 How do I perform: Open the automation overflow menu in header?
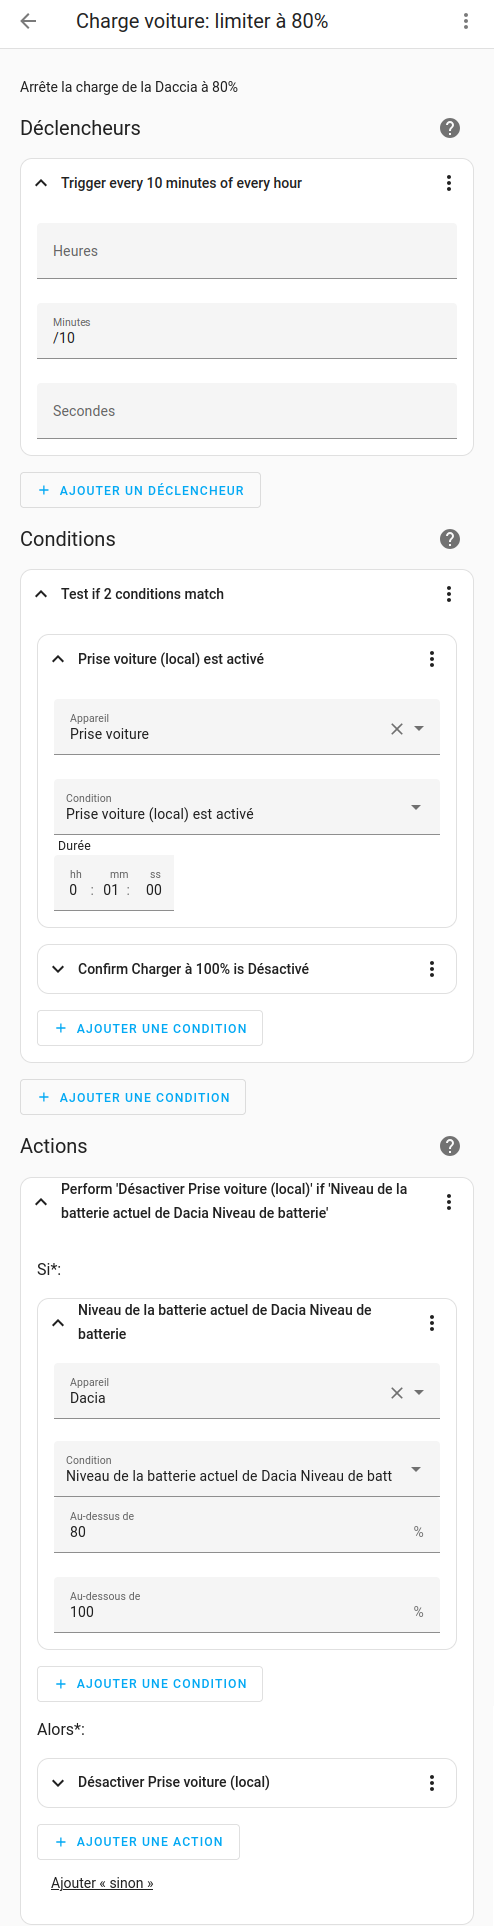[x=466, y=21]
